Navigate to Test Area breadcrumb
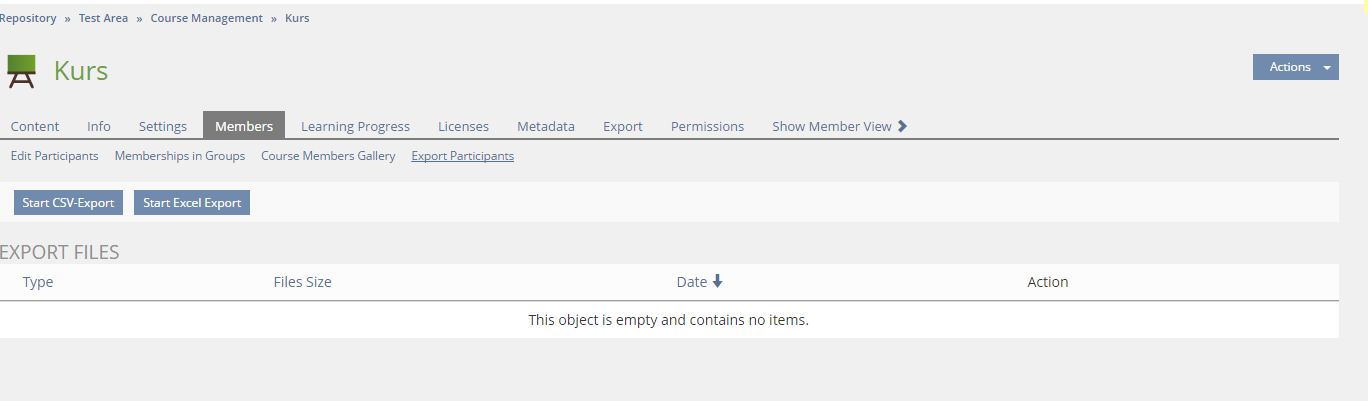 click(x=103, y=18)
